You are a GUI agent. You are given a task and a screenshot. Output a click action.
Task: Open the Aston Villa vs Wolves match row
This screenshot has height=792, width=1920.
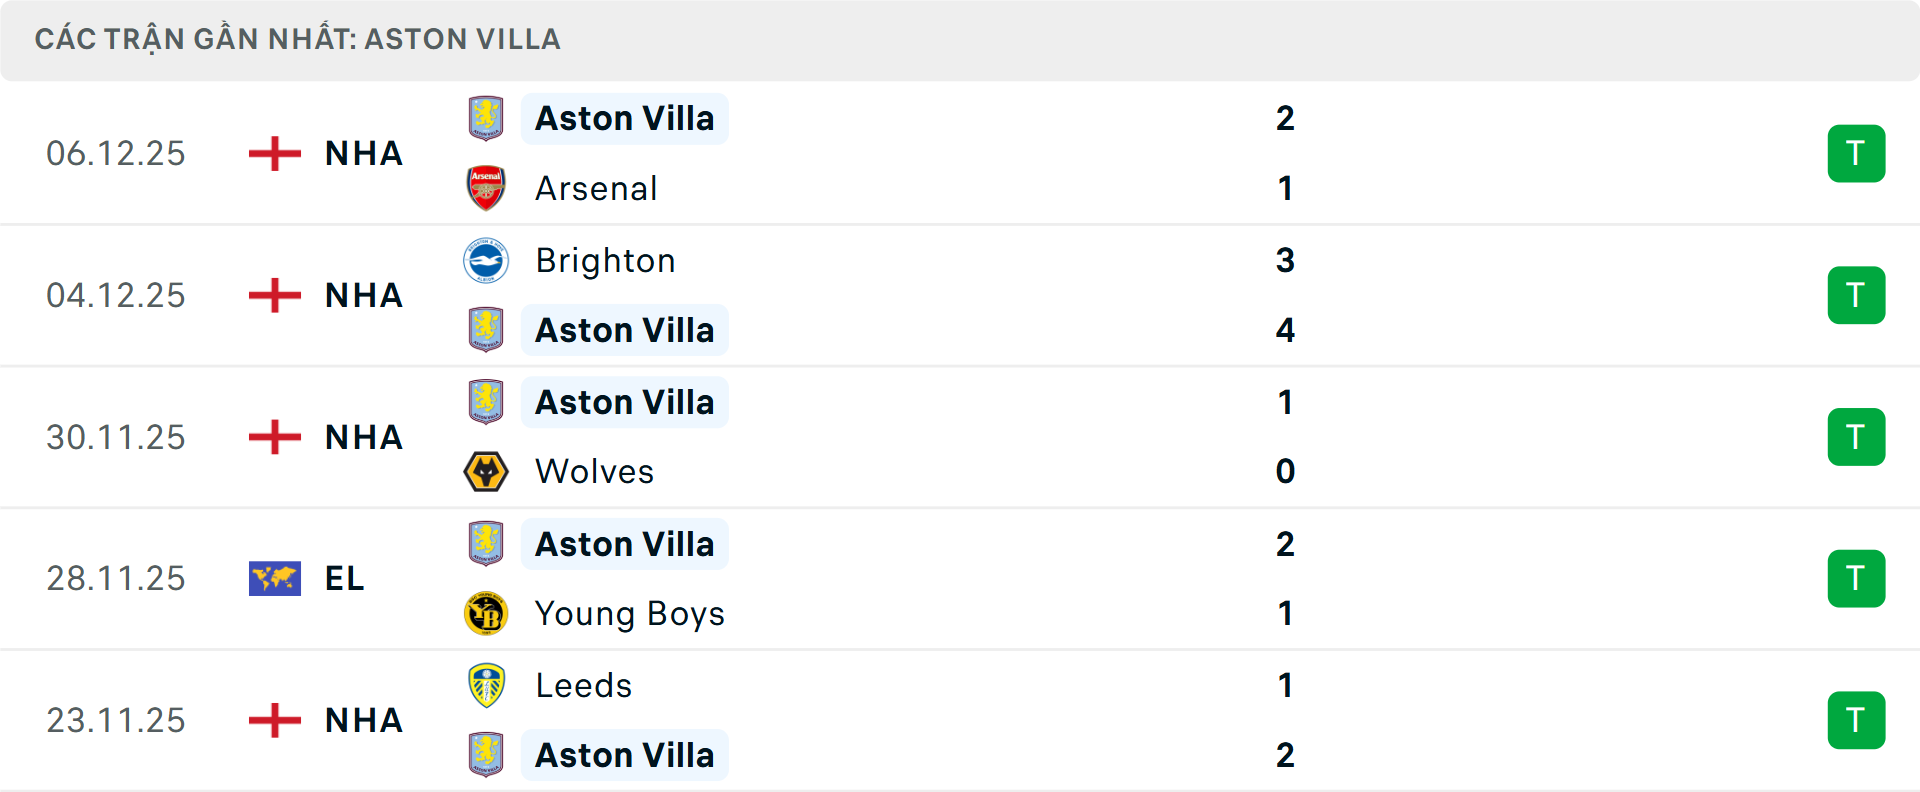(960, 437)
